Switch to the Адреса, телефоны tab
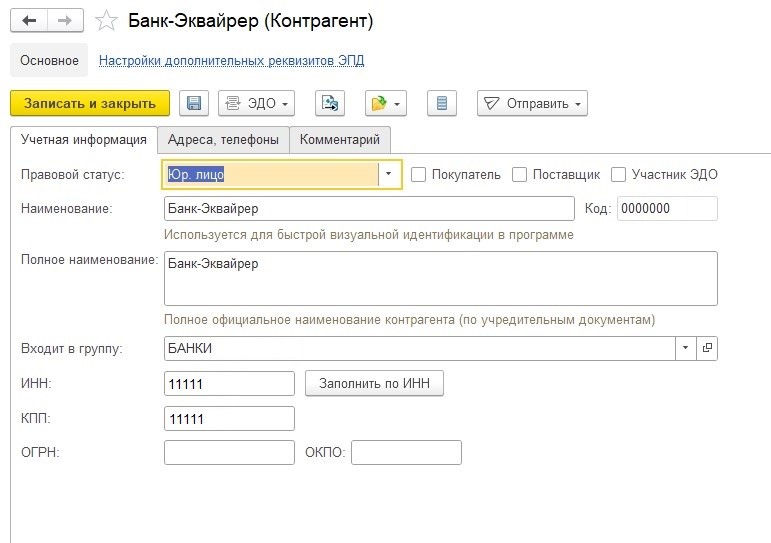This screenshot has height=543, width=771. click(x=223, y=139)
